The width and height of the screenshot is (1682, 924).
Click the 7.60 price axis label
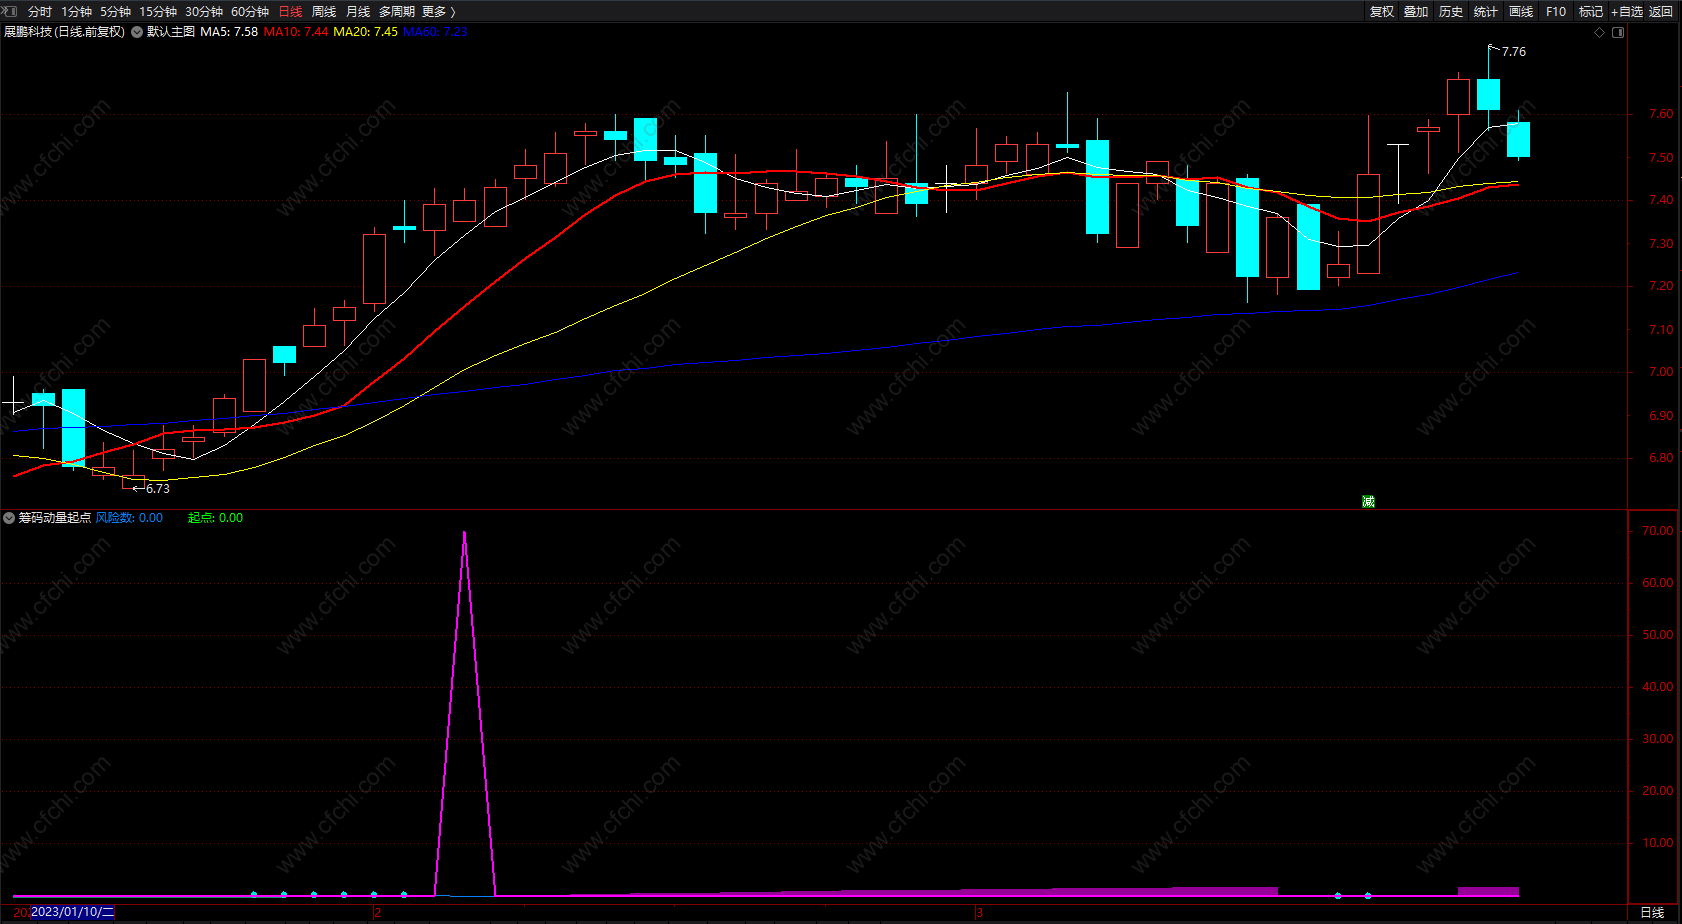click(1661, 114)
